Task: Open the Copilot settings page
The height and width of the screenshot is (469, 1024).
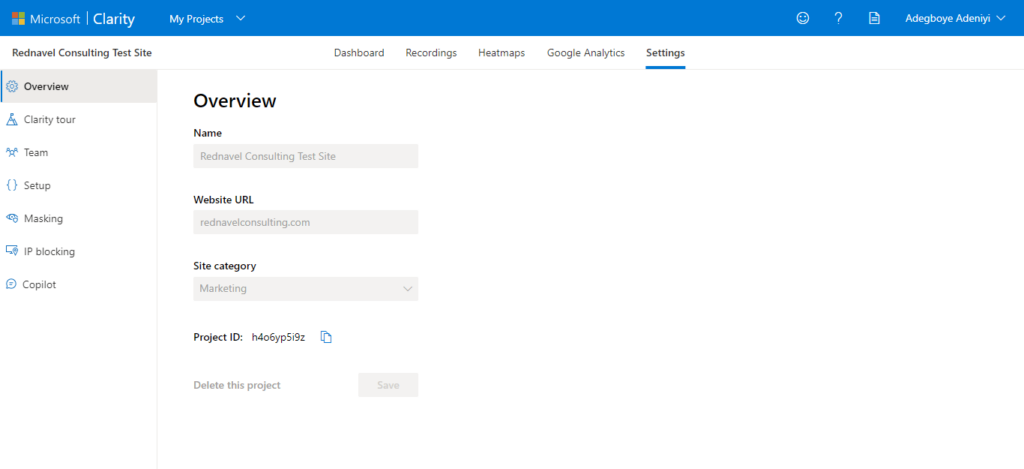Action: point(78,284)
